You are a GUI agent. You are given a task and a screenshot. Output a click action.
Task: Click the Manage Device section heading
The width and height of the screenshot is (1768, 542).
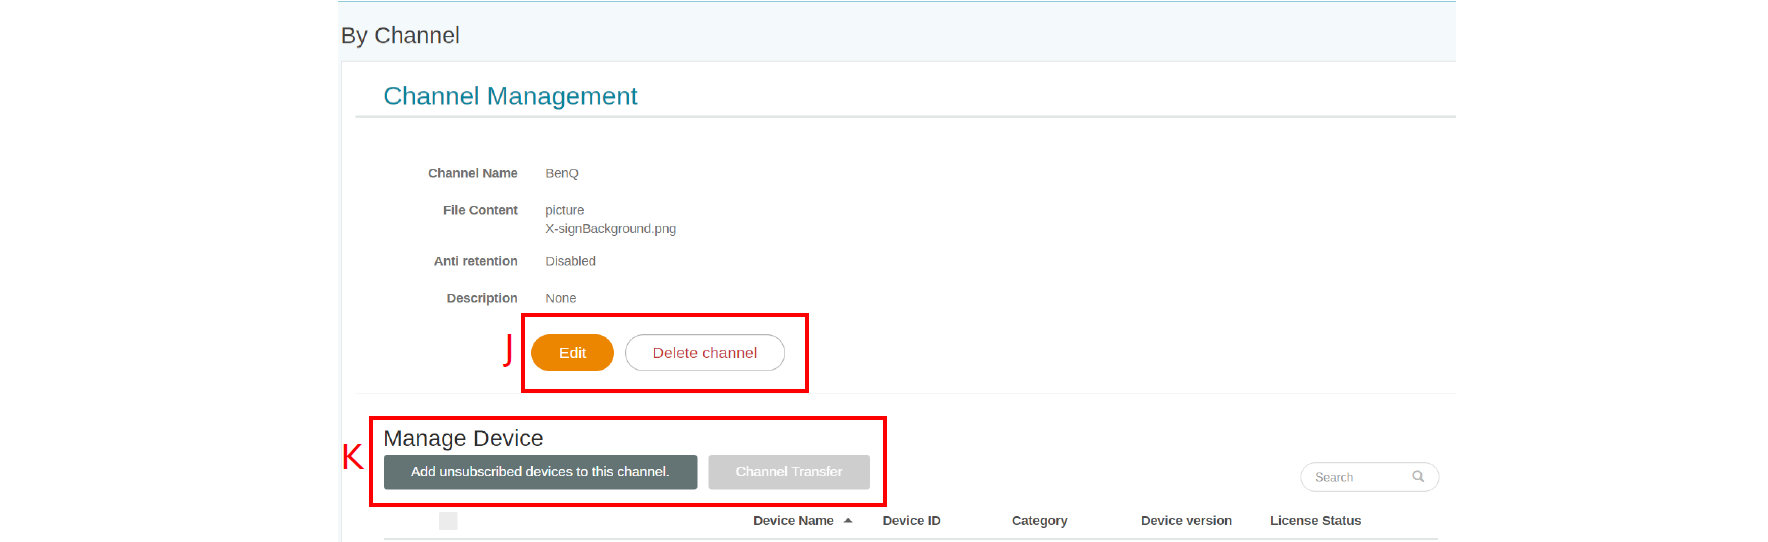pyautogui.click(x=463, y=439)
